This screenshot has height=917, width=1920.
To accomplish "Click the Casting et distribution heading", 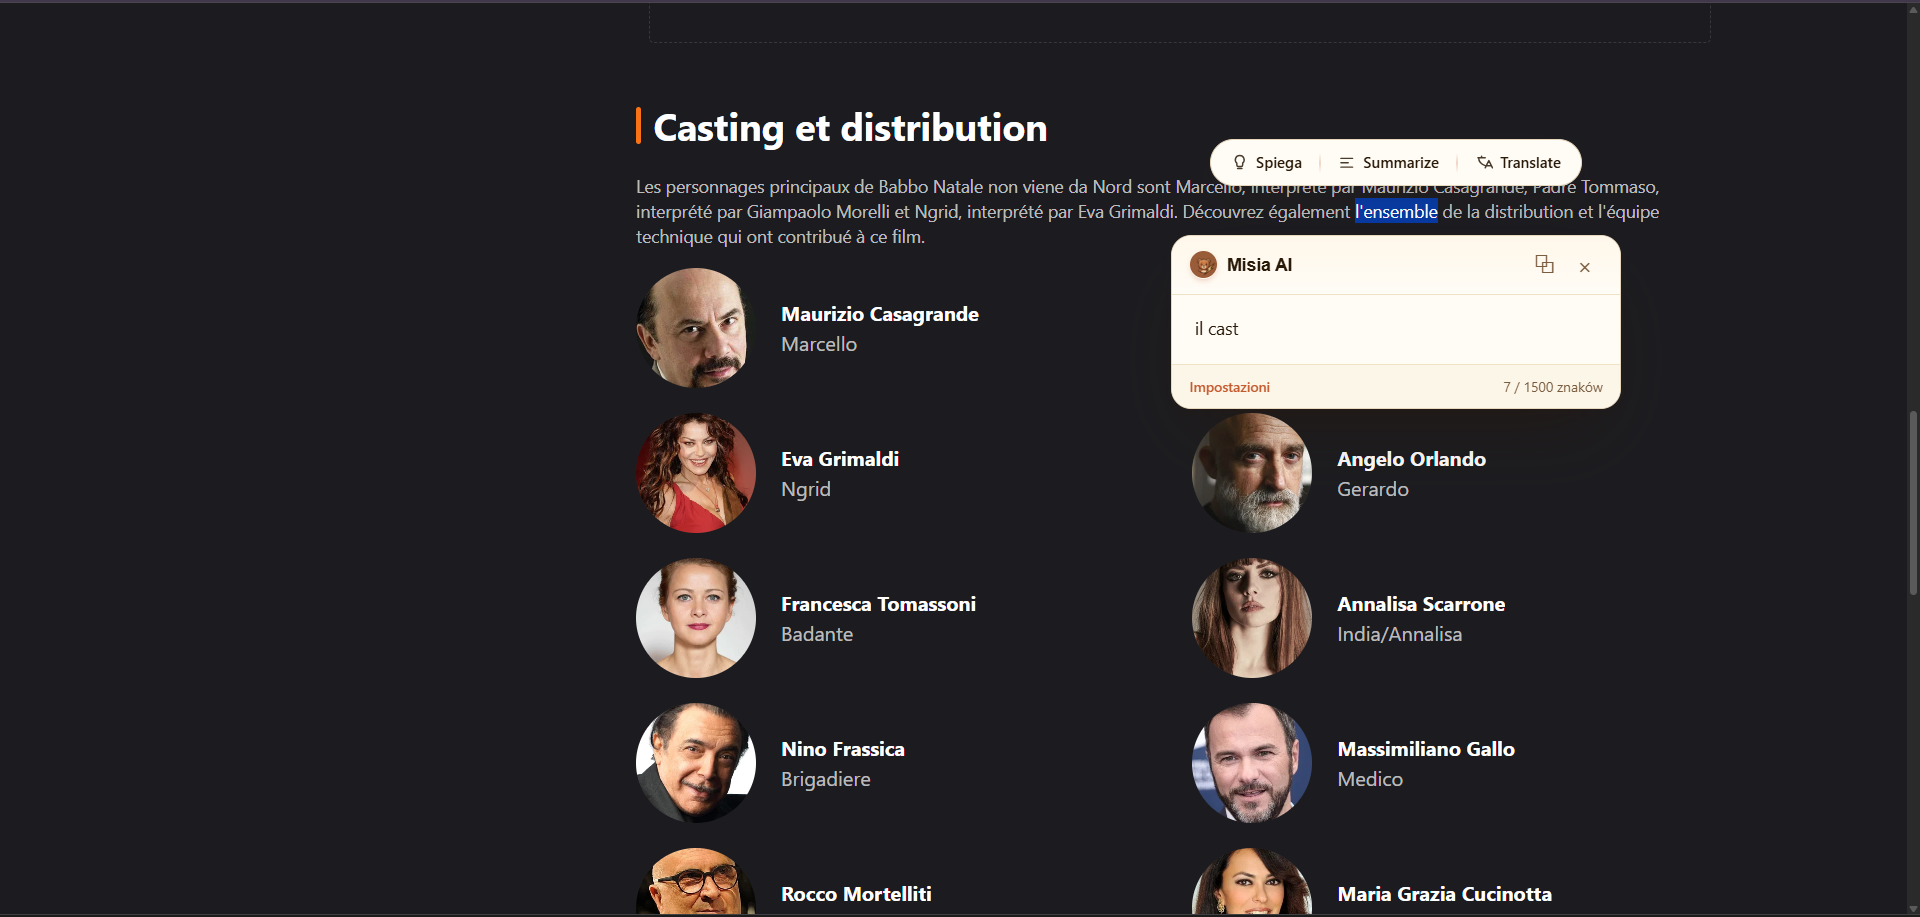I will click(850, 128).
